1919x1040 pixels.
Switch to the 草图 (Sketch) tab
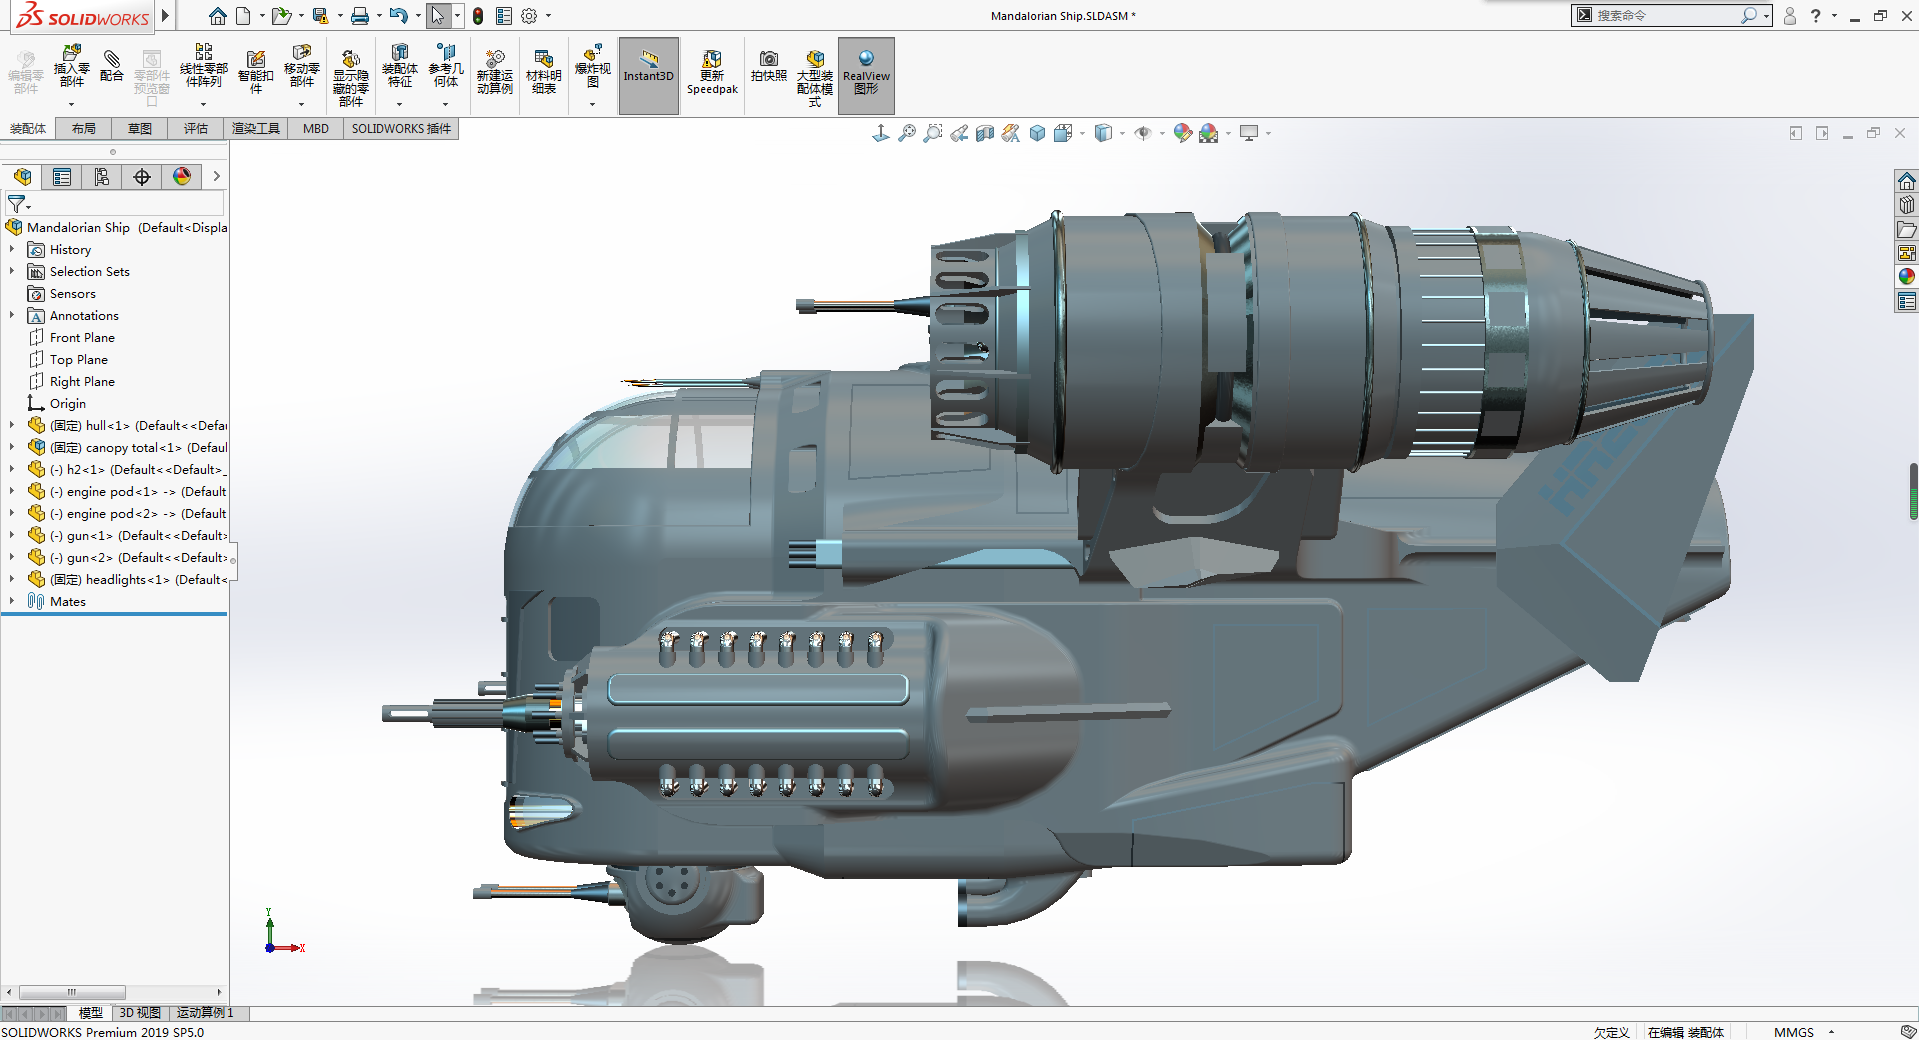[x=140, y=128]
